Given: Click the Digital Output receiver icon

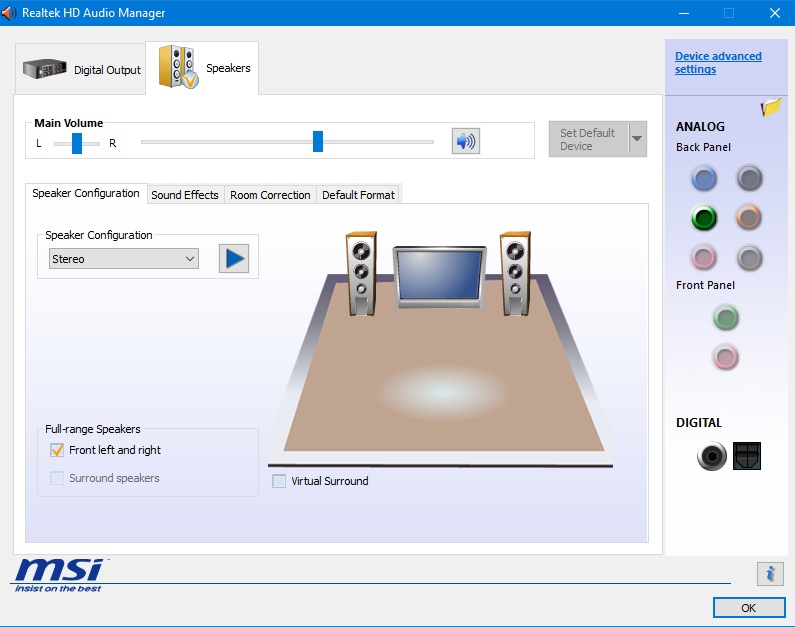Looking at the screenshot, I should tap(45, 69).
